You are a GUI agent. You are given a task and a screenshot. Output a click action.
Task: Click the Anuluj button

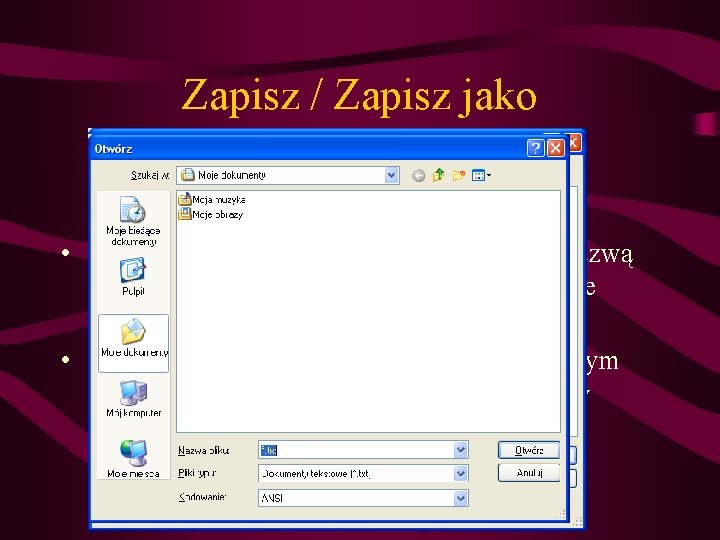529,473
